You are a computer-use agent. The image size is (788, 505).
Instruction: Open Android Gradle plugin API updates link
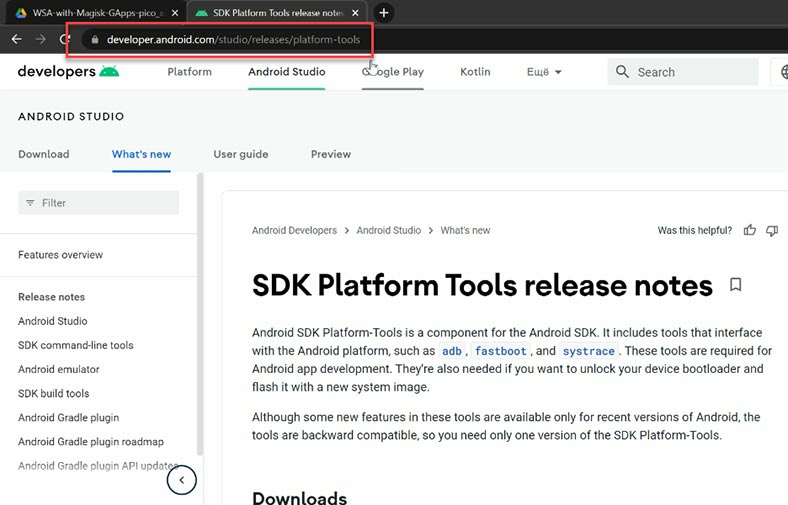pyautogui.click(x=98, y=466)
